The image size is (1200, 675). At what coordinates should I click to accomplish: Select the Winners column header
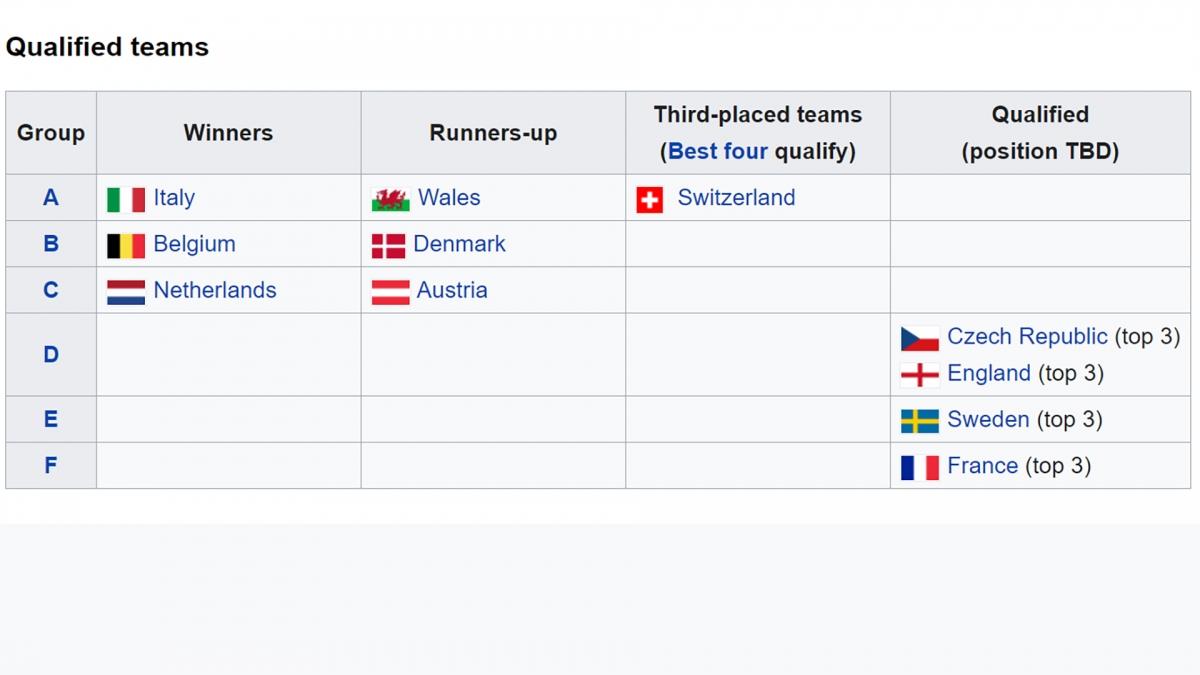click(228, 133)
